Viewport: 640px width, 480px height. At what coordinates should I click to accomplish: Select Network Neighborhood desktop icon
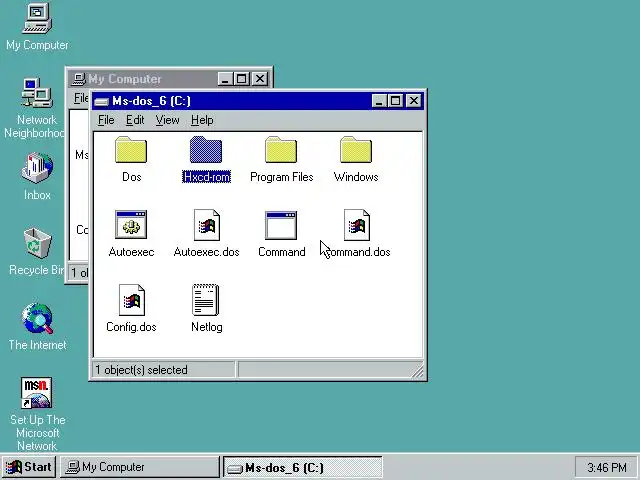tap(37, 93)
